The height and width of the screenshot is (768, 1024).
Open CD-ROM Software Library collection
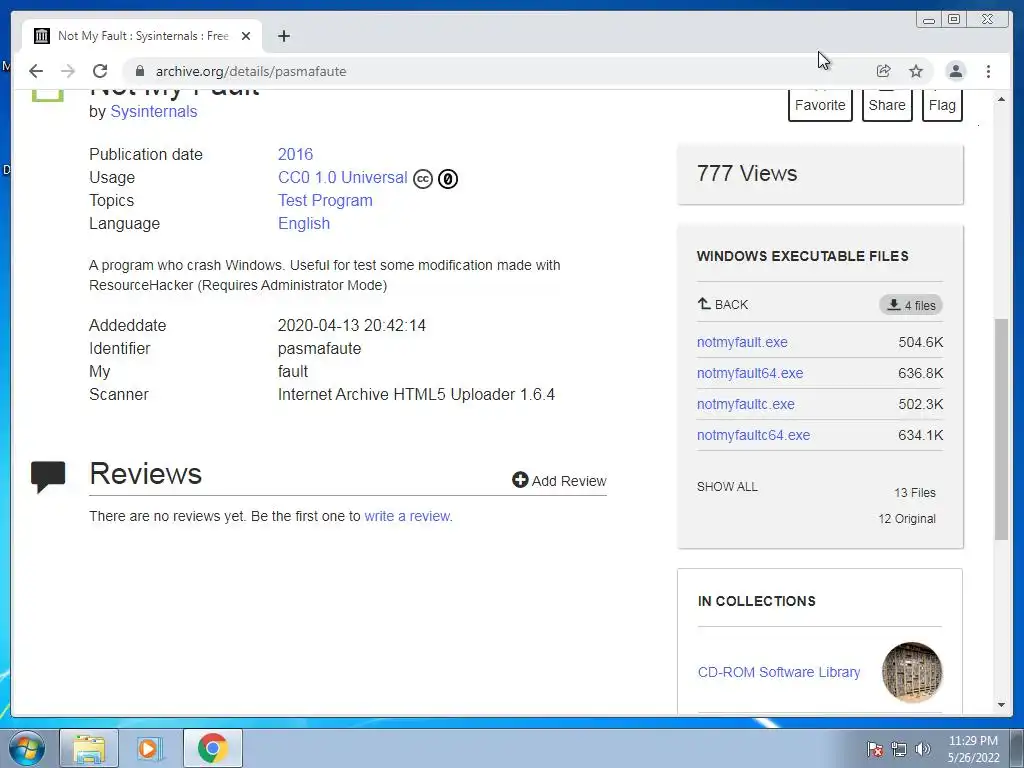pyautogui.click(x=778, y=672)
